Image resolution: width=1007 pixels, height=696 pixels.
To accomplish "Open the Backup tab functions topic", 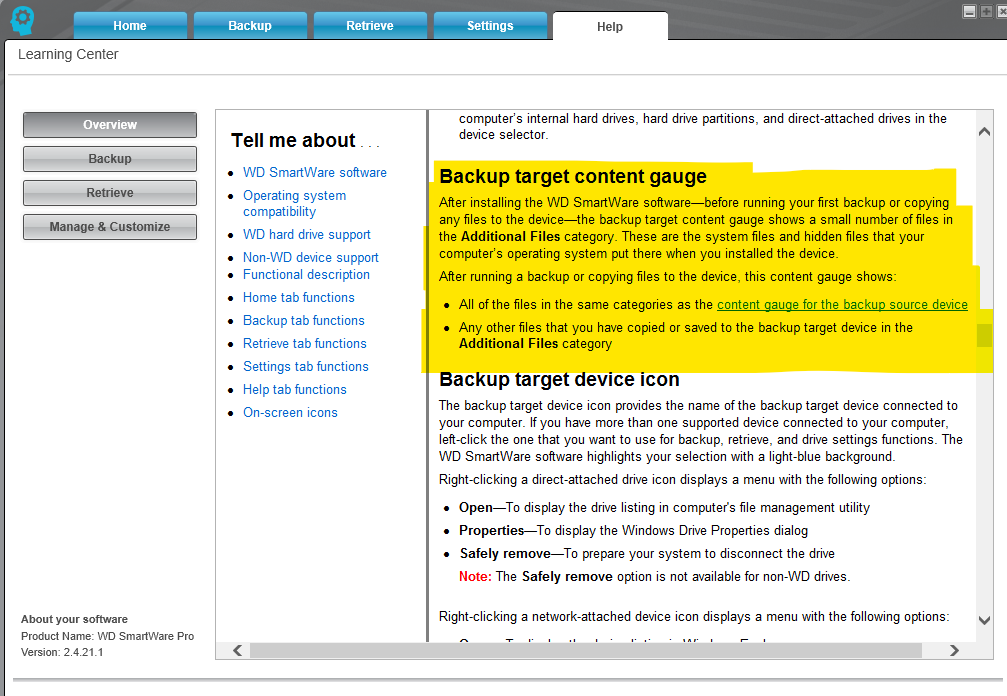I will pos(304,320).
